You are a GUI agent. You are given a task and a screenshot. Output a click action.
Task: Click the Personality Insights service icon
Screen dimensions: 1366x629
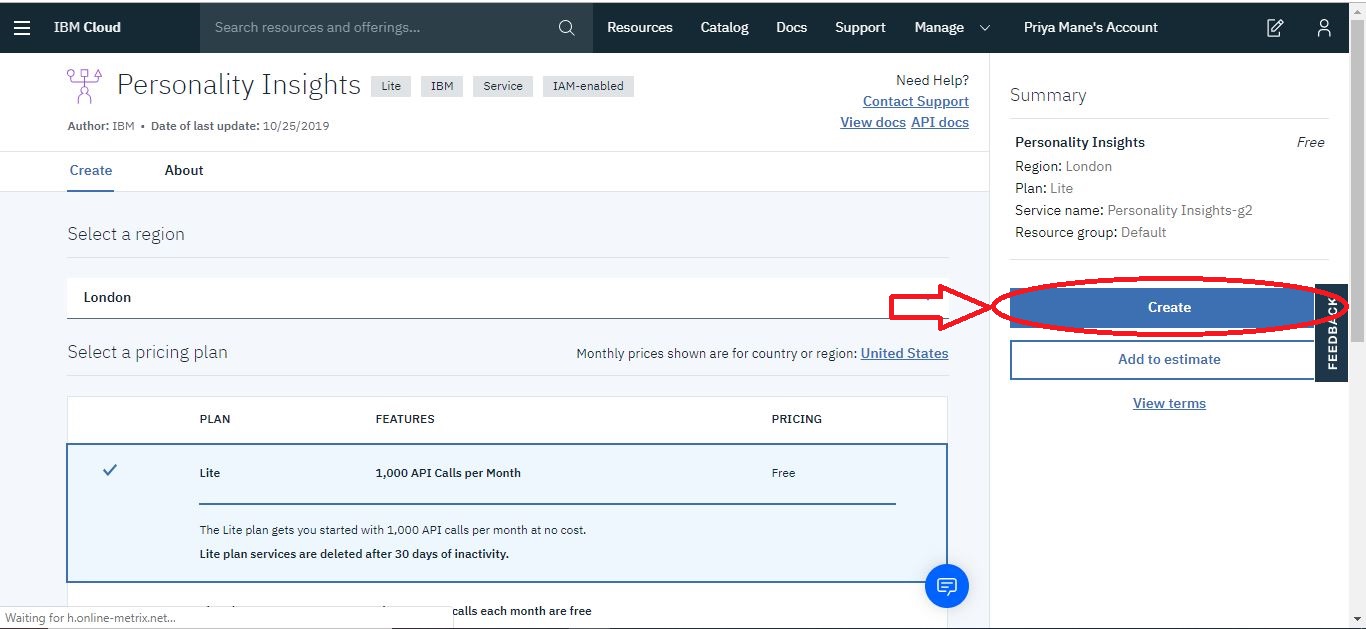click(x=83, y=86)
